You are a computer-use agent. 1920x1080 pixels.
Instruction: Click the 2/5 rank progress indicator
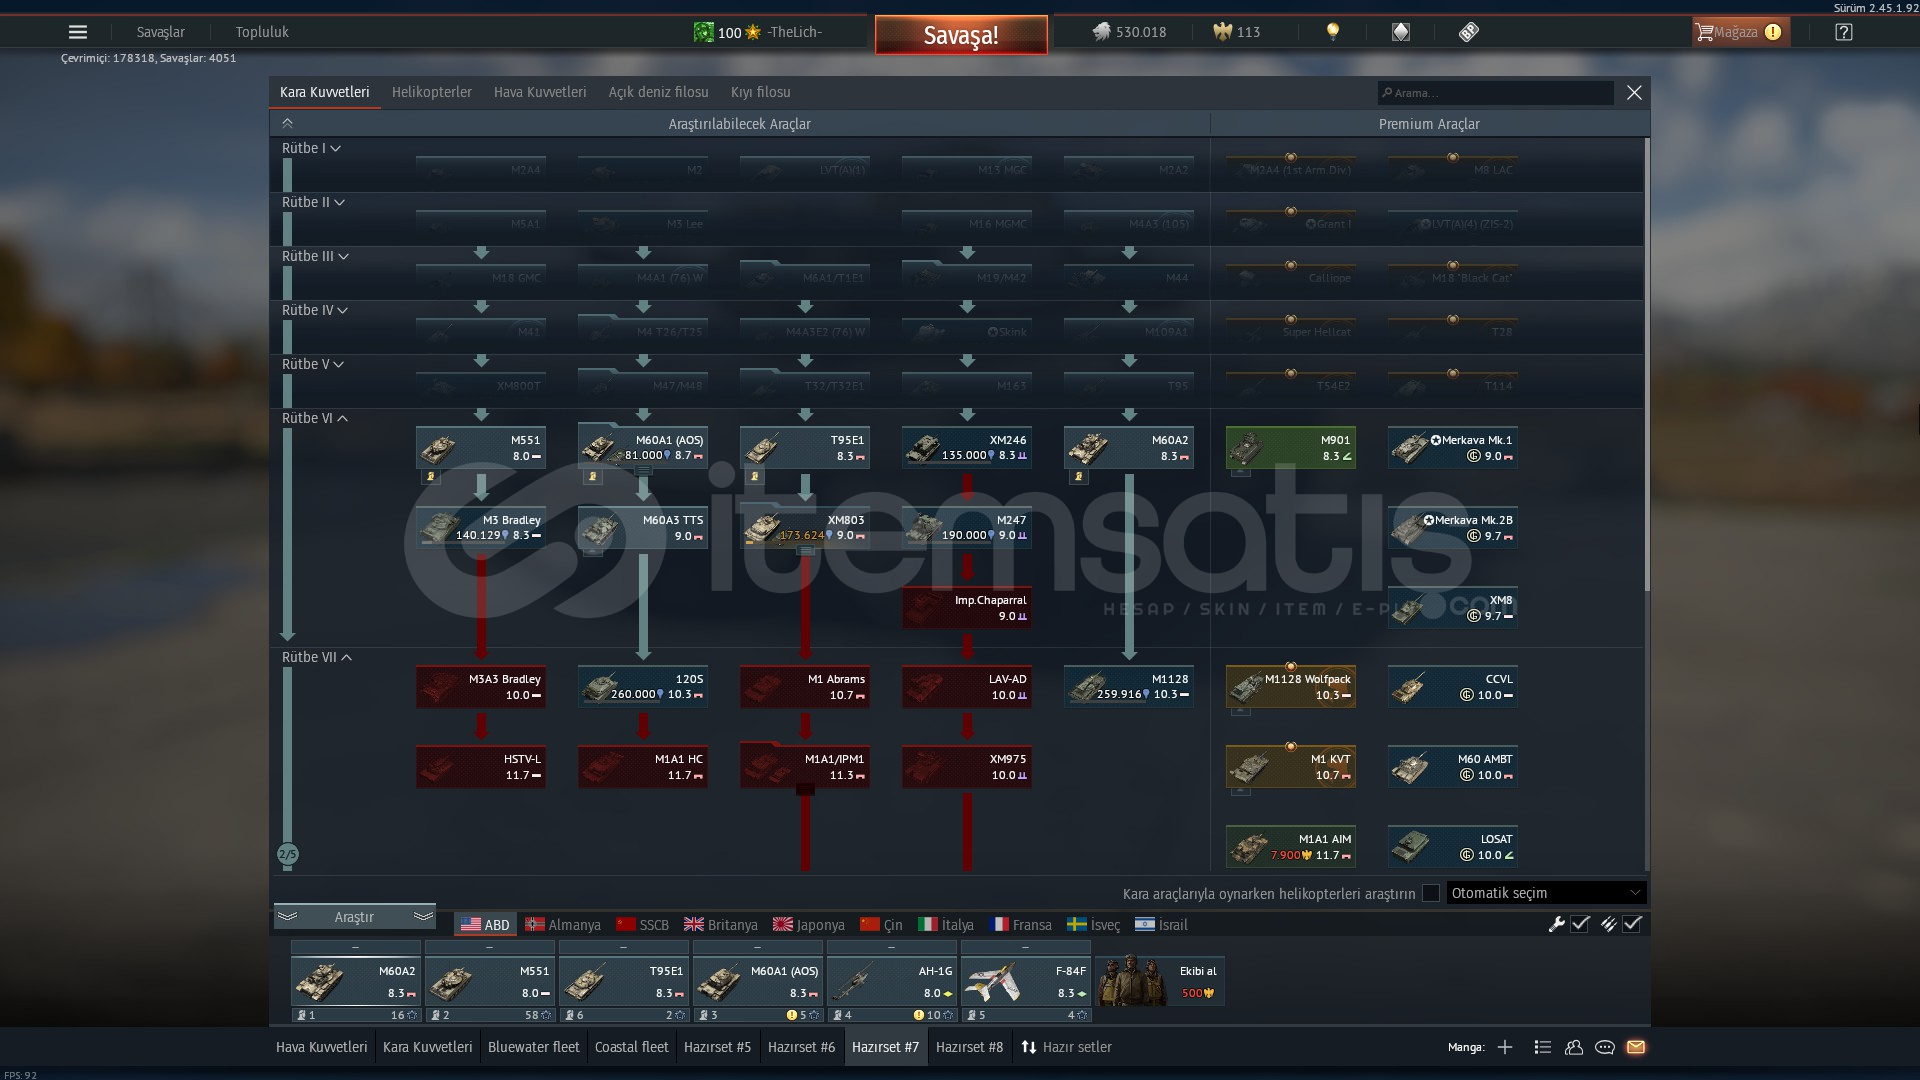pos(287,854)
